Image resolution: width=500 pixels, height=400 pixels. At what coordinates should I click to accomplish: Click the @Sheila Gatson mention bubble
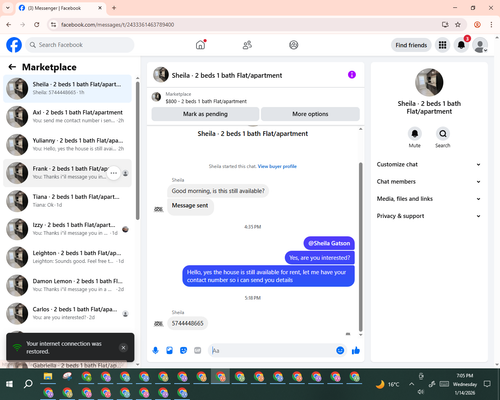tap(329, 243)
